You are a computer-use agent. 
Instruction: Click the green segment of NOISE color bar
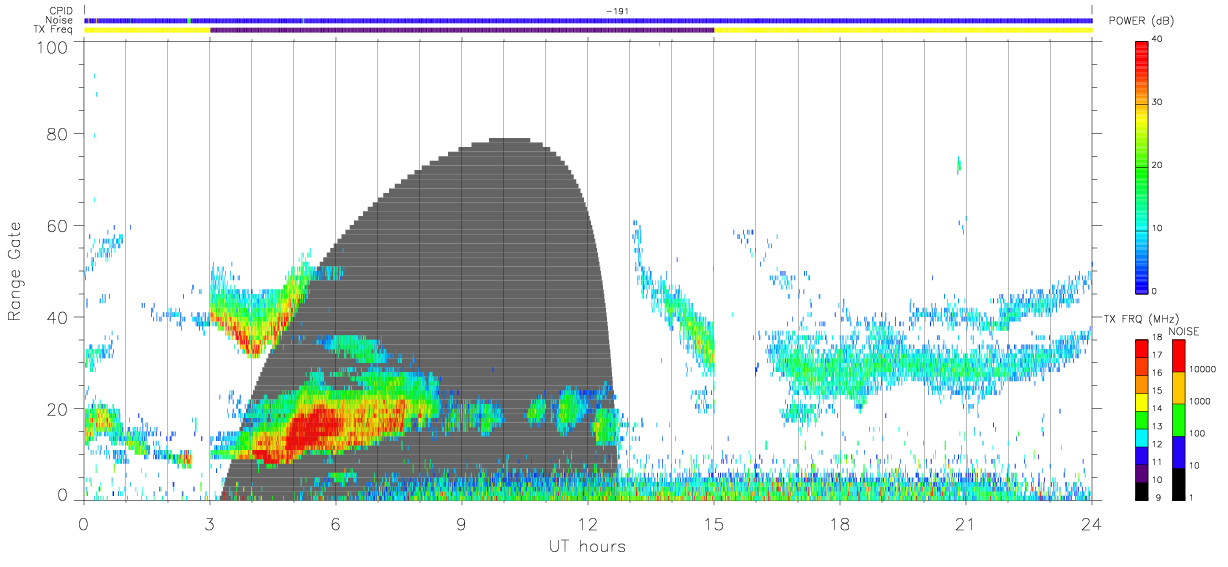pos(1178,419)
